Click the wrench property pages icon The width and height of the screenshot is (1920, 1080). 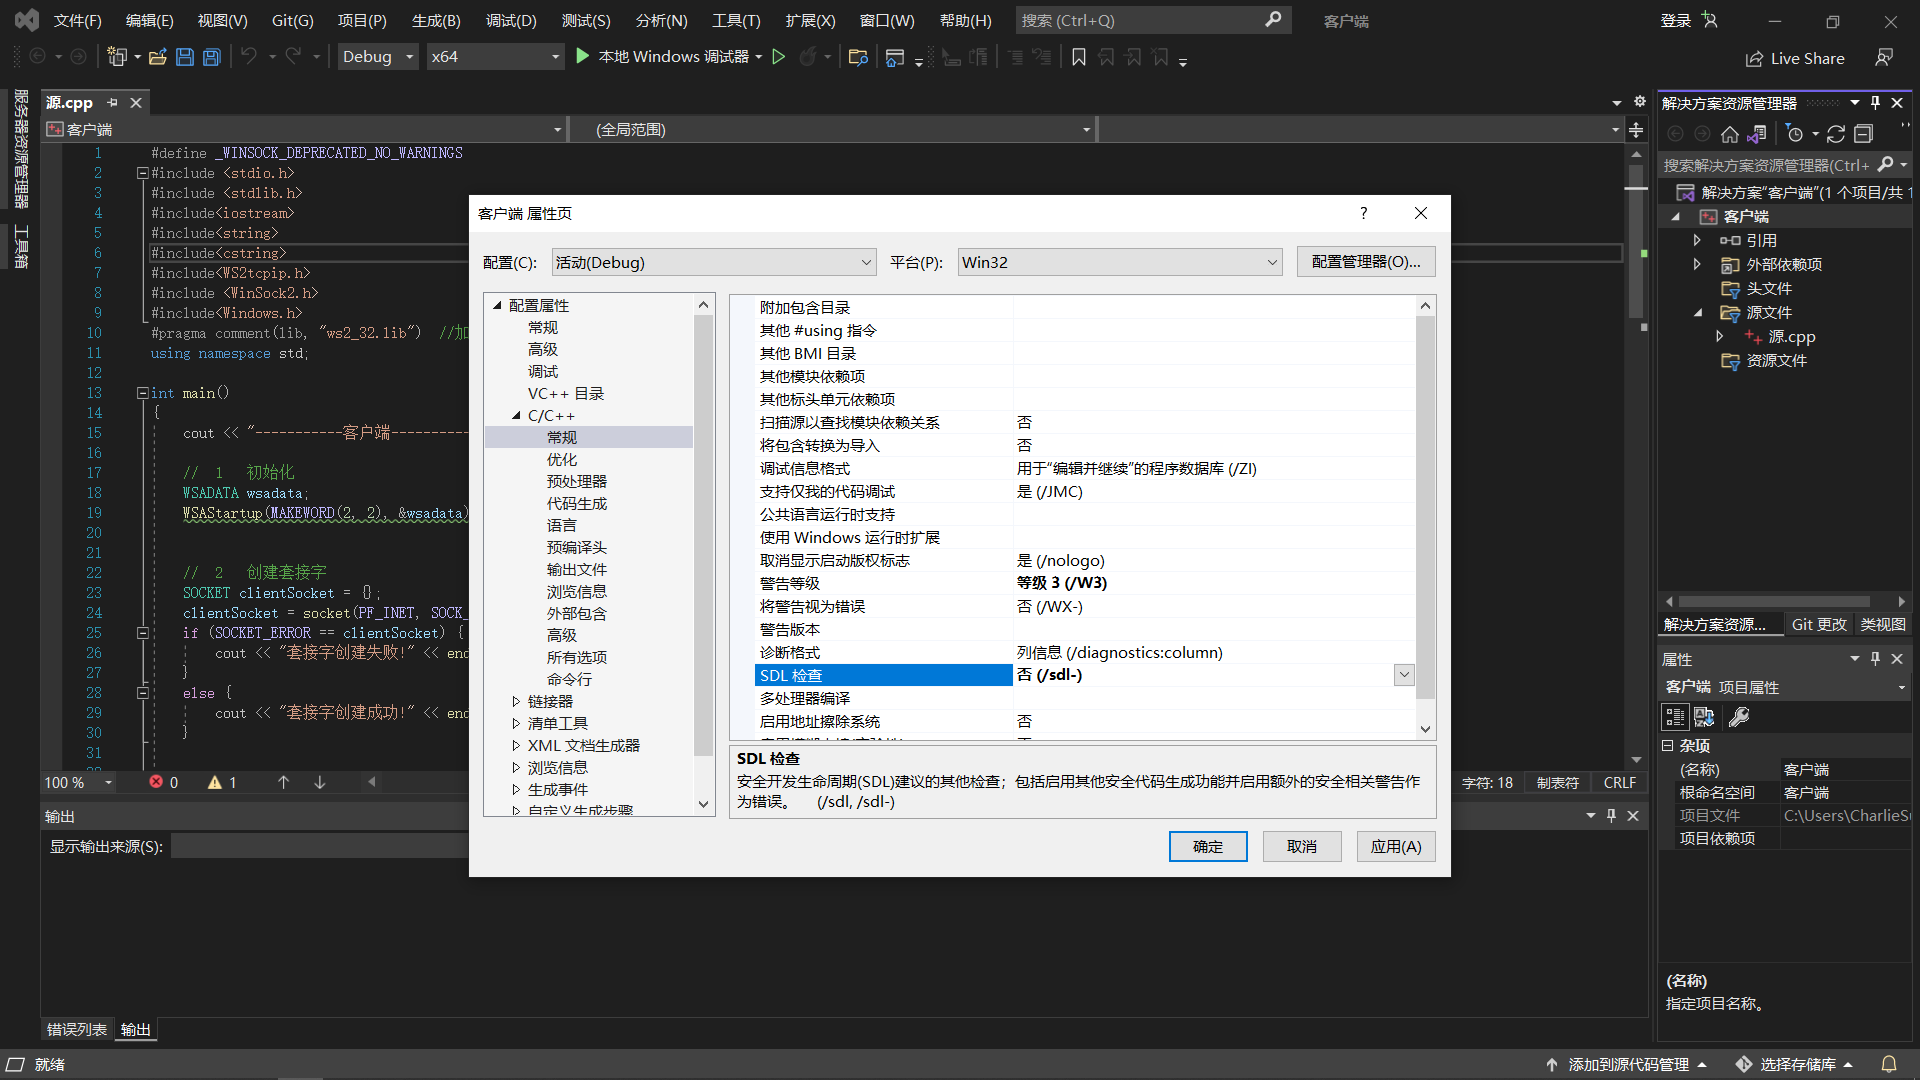pos(1739,717)
